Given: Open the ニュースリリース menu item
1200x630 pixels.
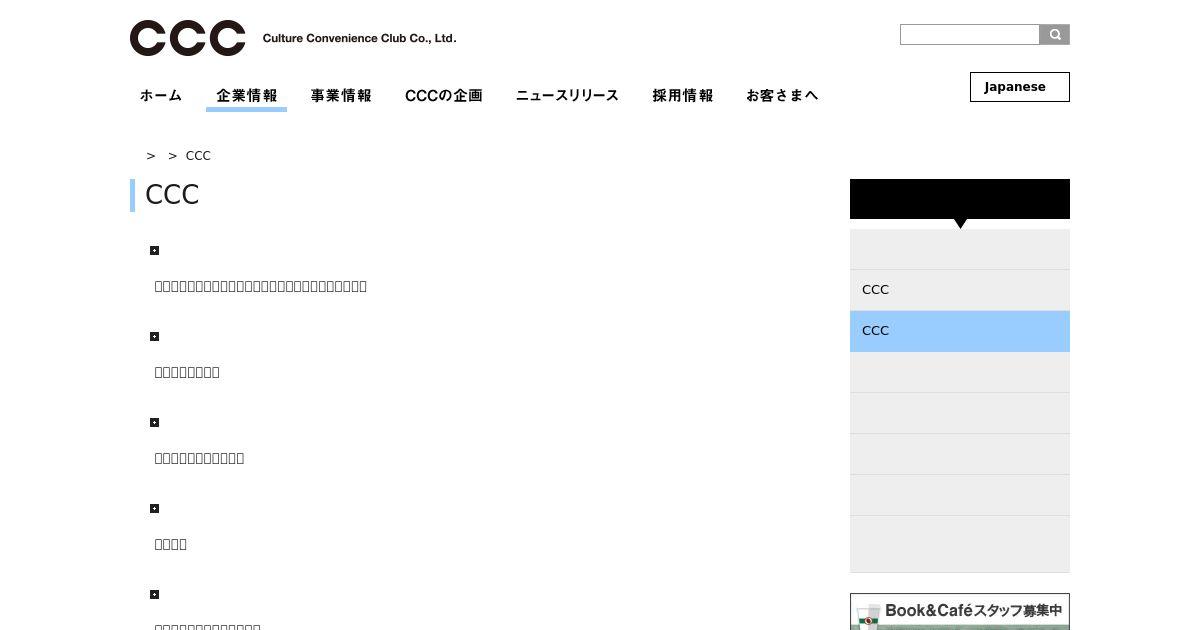Looking at the screenshot, I should click(567, 95).
